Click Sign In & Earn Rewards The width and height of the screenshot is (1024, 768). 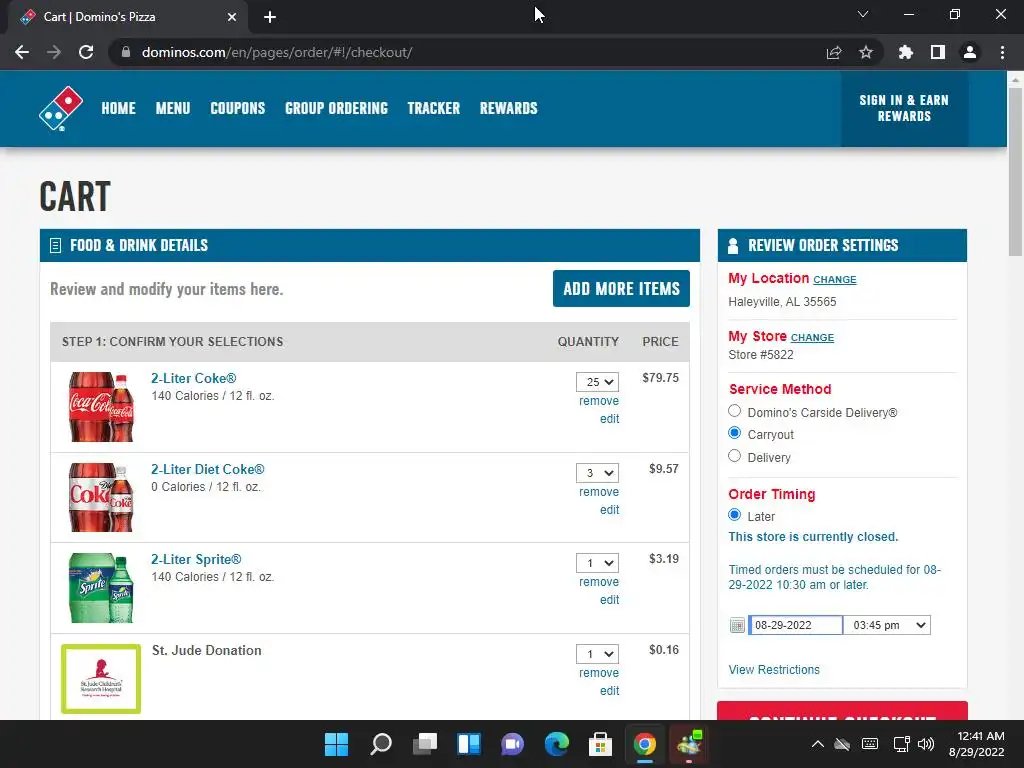[904, 108]
